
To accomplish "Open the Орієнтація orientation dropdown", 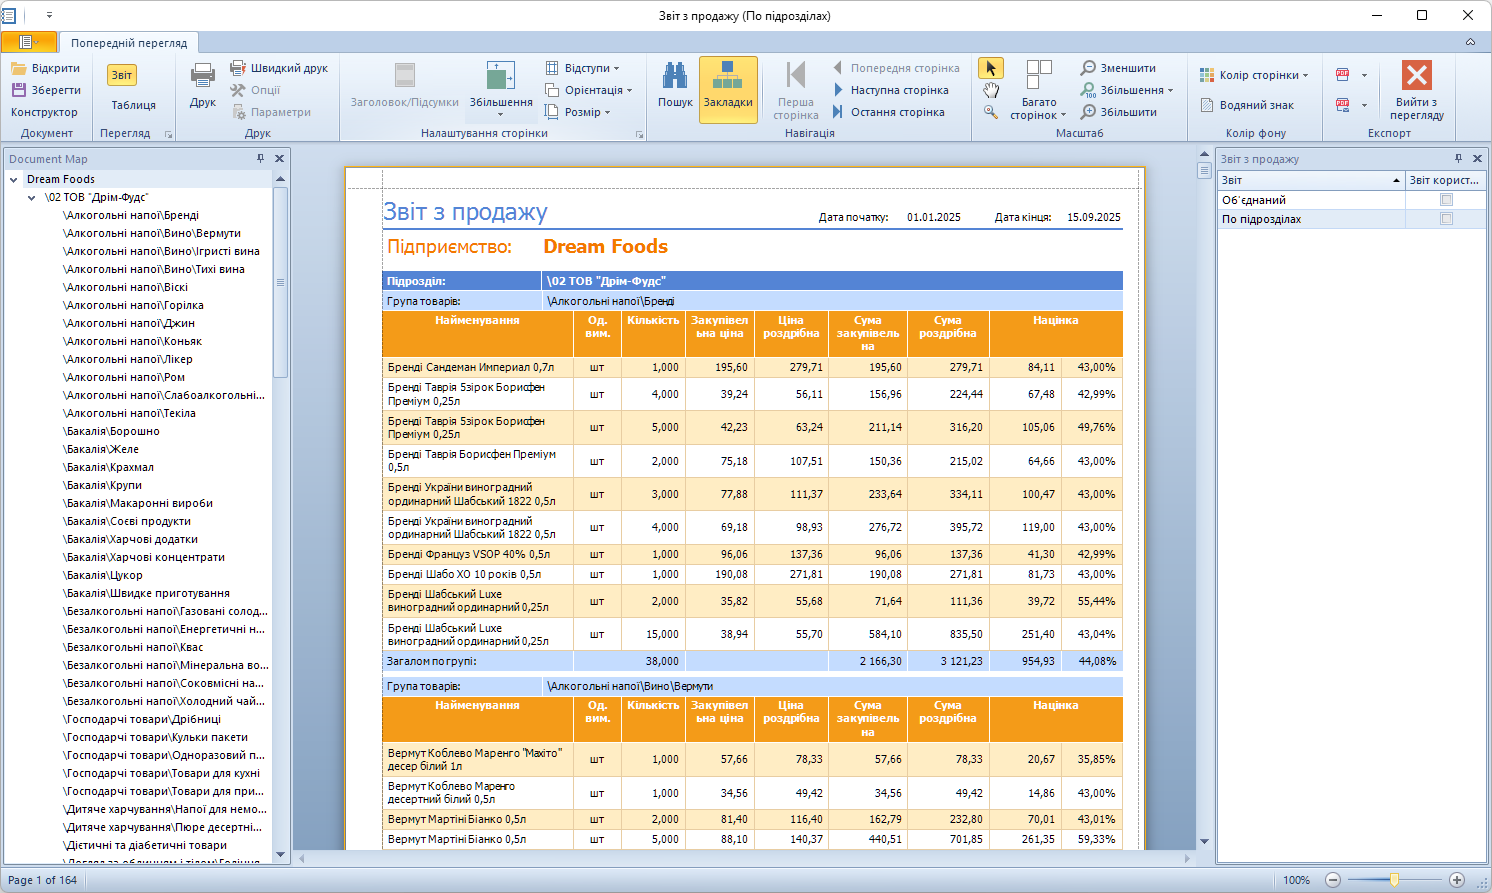I will 589,90.
